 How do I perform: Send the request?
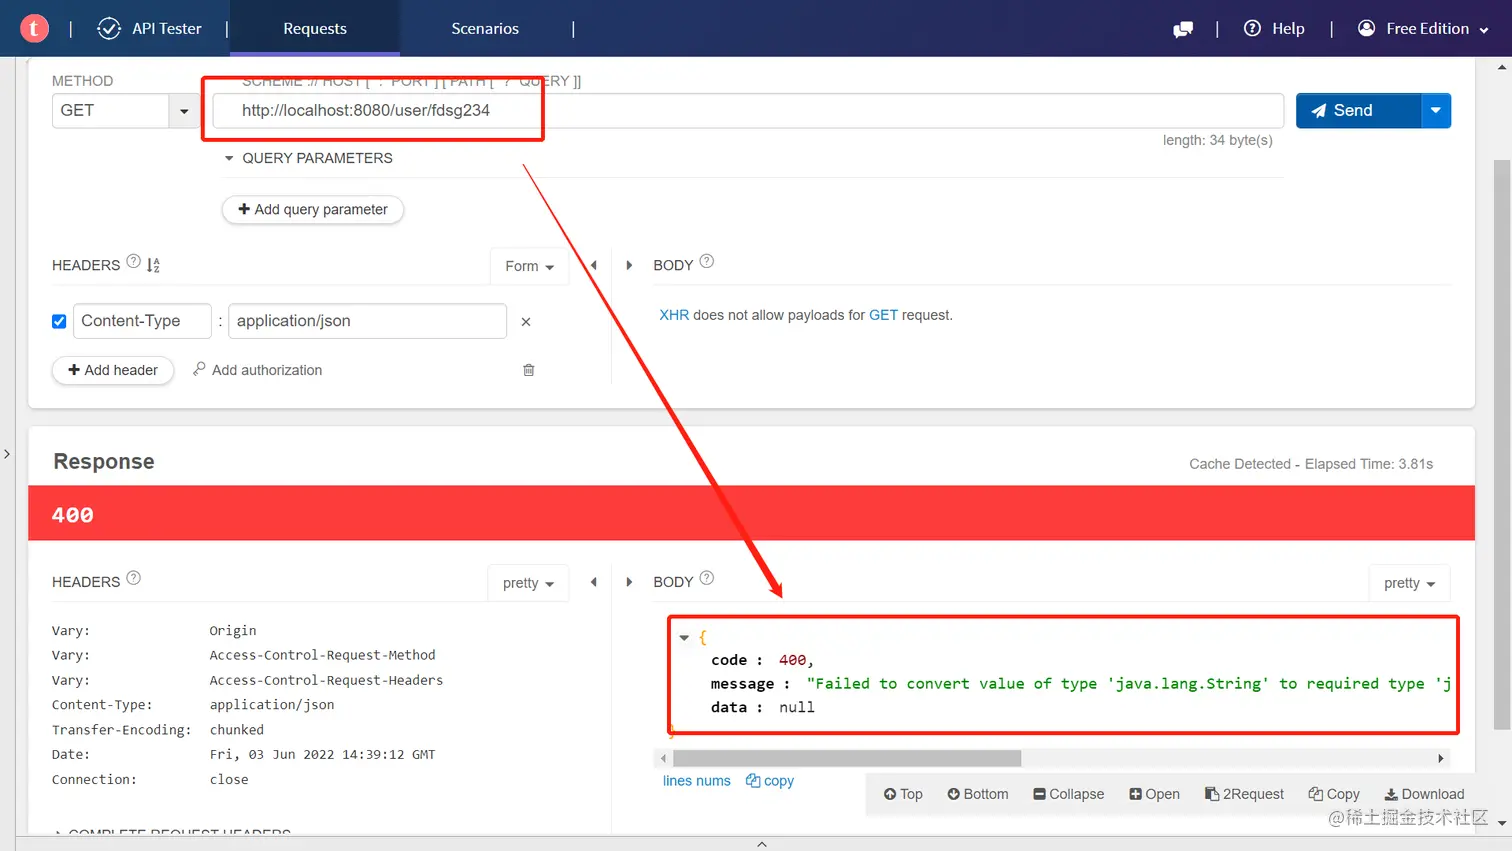coord(1358,110)
